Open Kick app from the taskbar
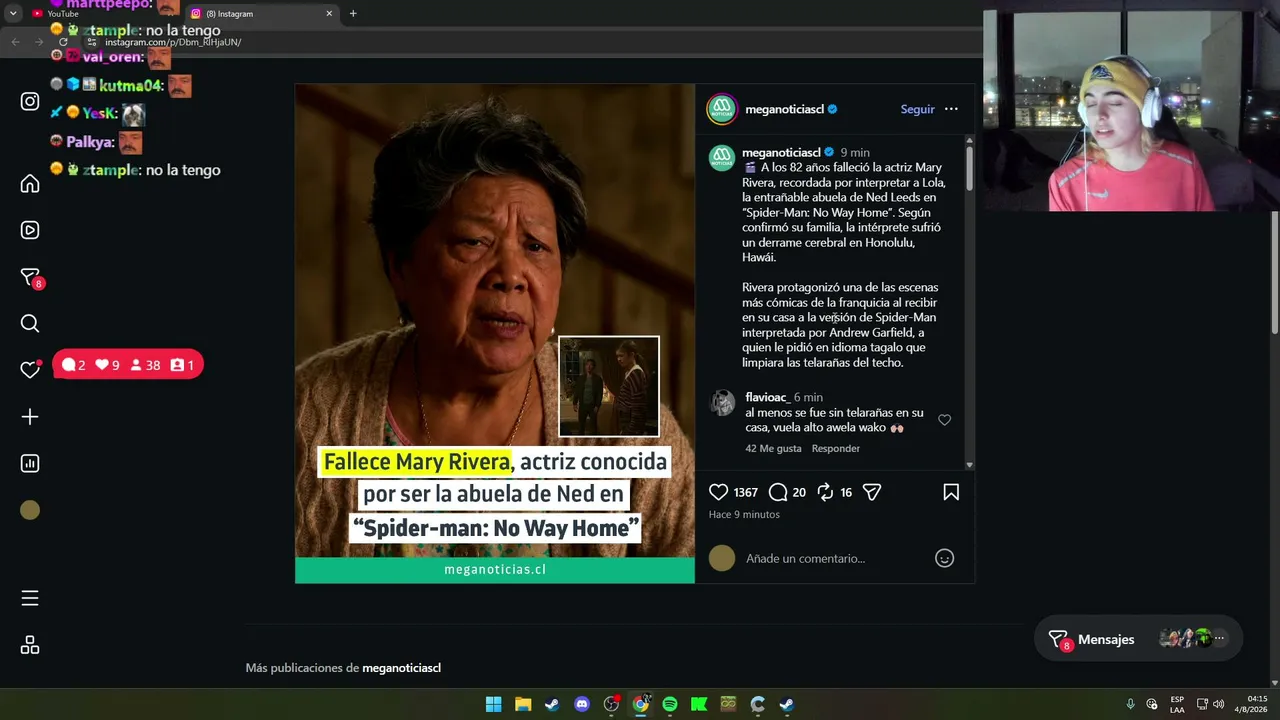 pos(699,704)
